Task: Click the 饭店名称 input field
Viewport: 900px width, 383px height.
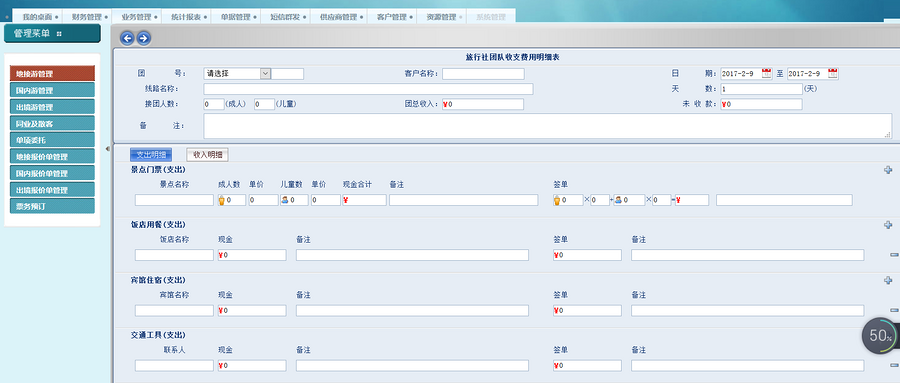Action: click(x=174, y=255)
